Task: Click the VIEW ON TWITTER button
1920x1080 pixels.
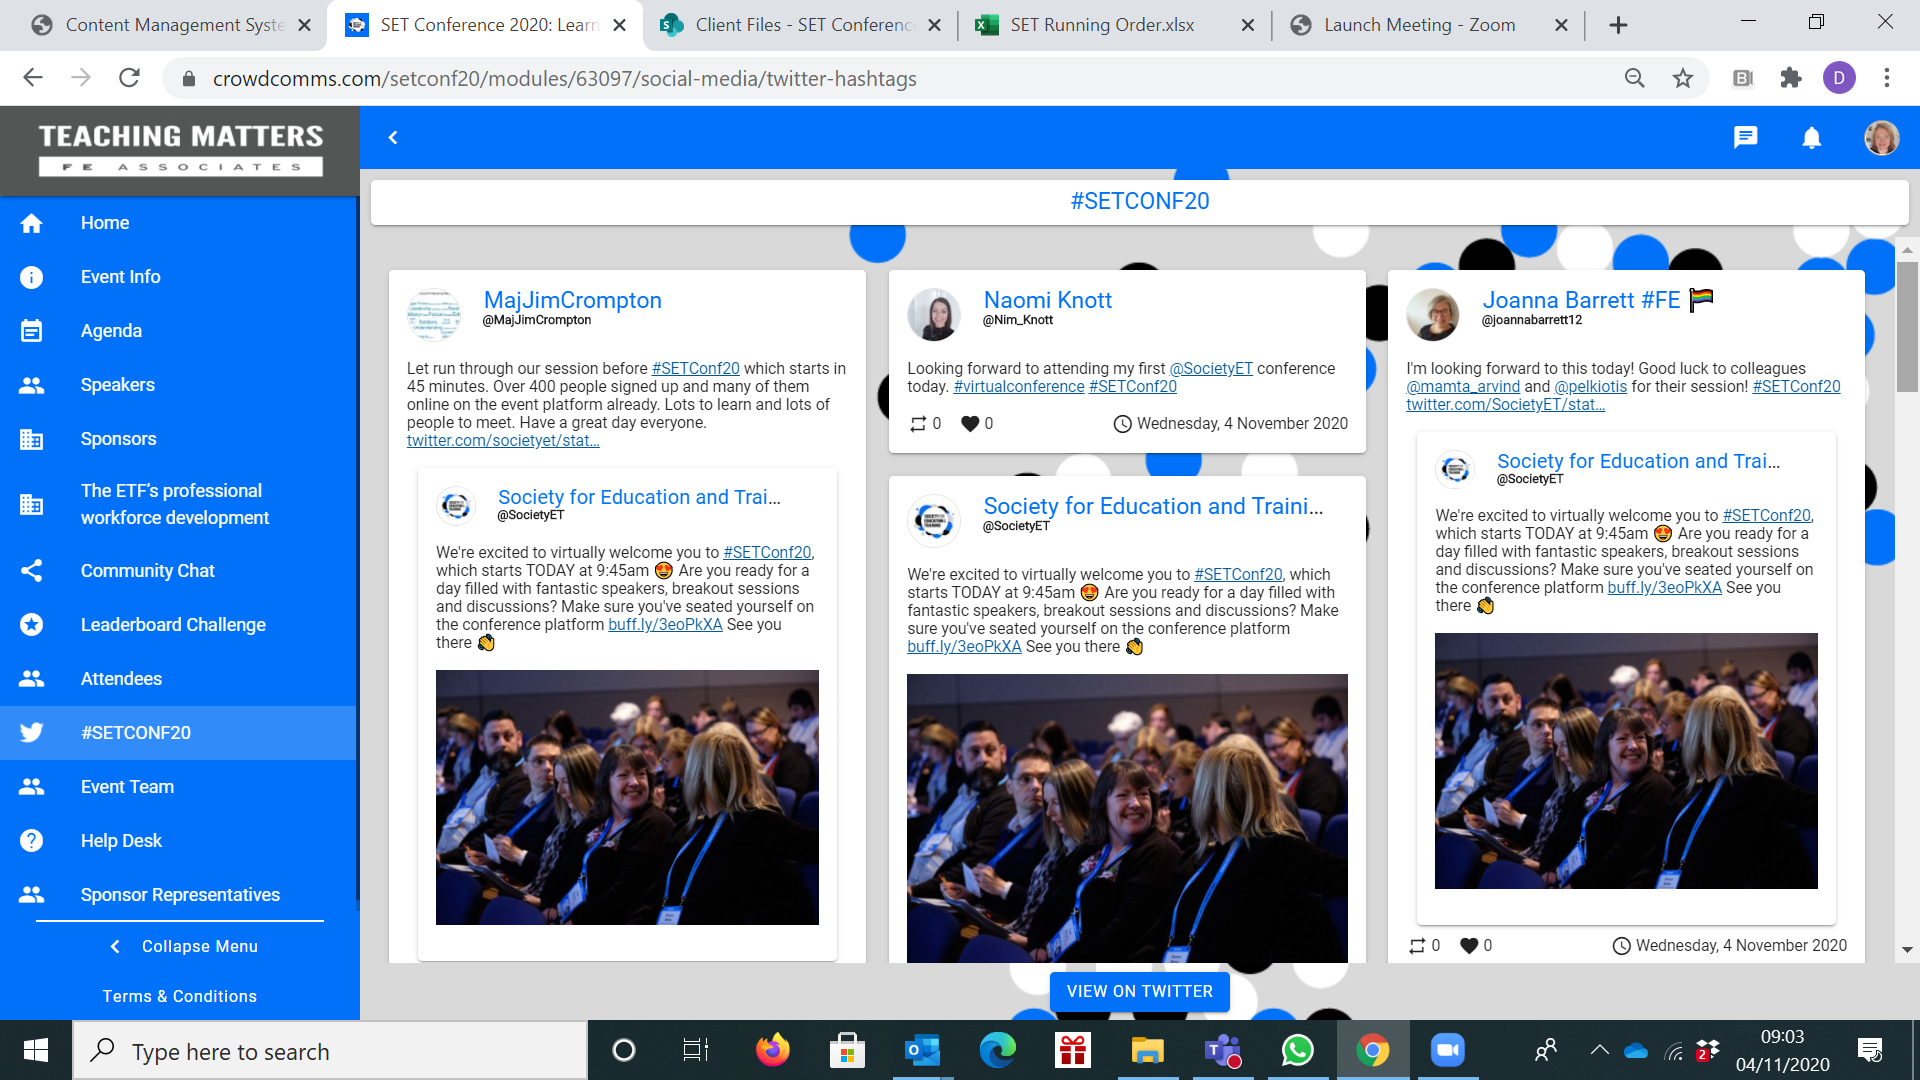Action: [x=1139, y=991]
